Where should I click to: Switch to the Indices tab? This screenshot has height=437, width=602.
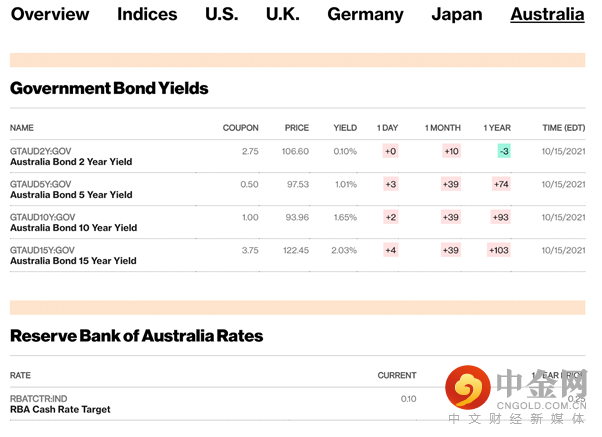click(x=147, y=14)
